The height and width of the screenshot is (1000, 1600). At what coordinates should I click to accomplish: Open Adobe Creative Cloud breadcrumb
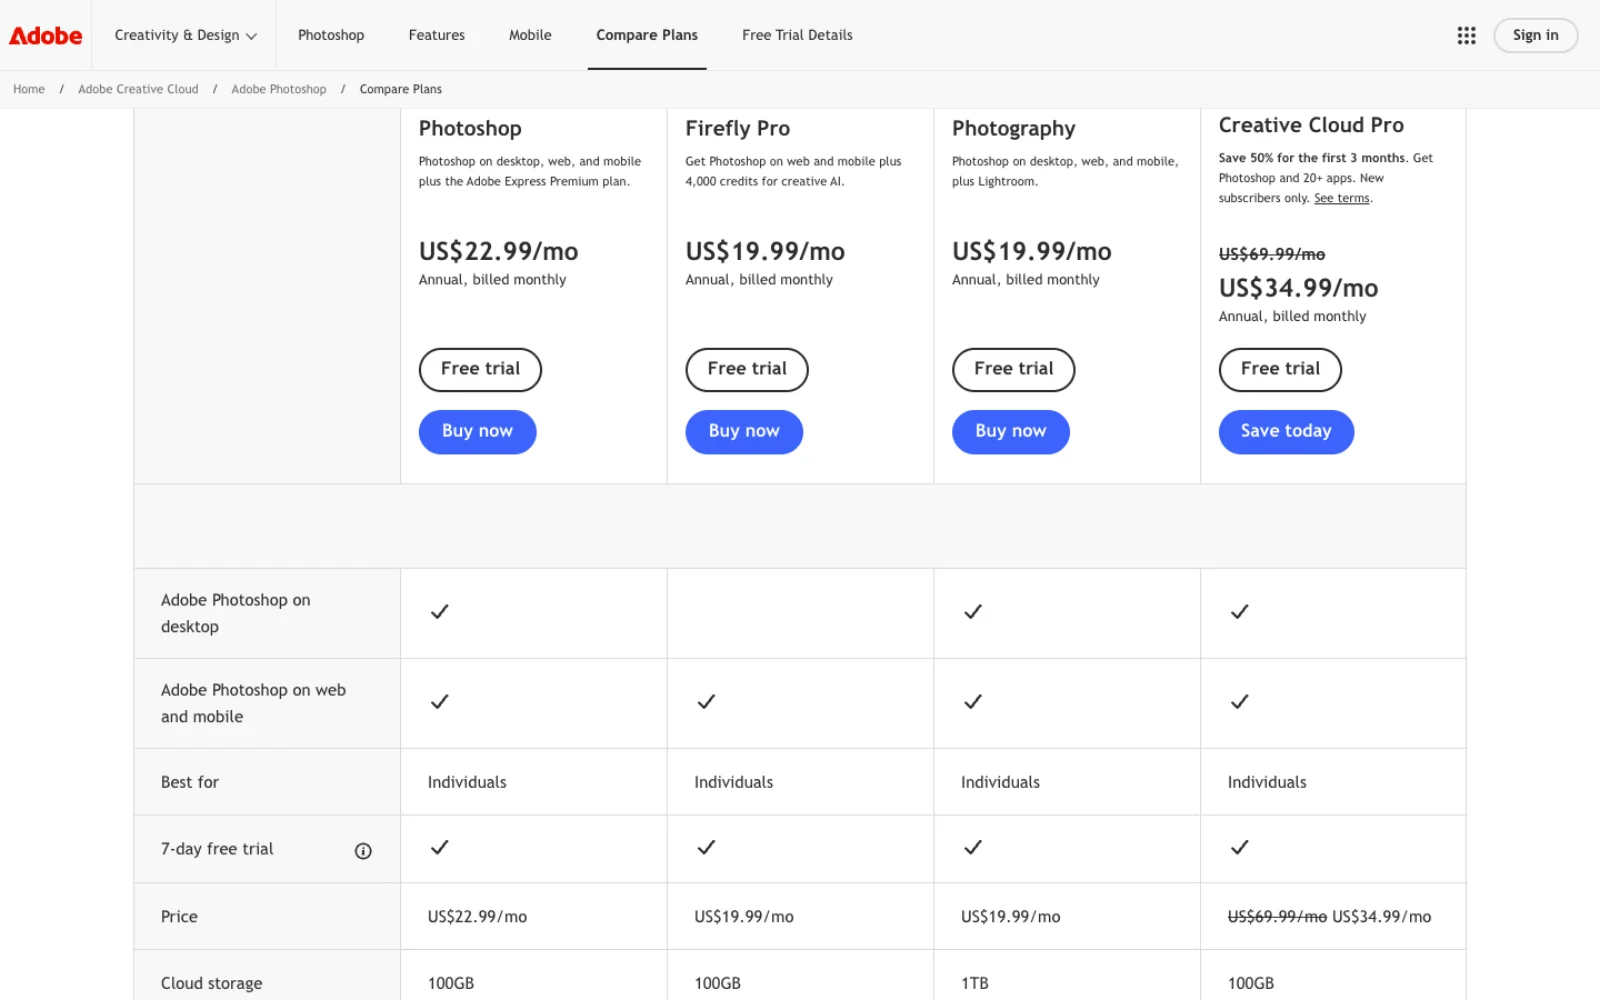click(x=138, y=89)
